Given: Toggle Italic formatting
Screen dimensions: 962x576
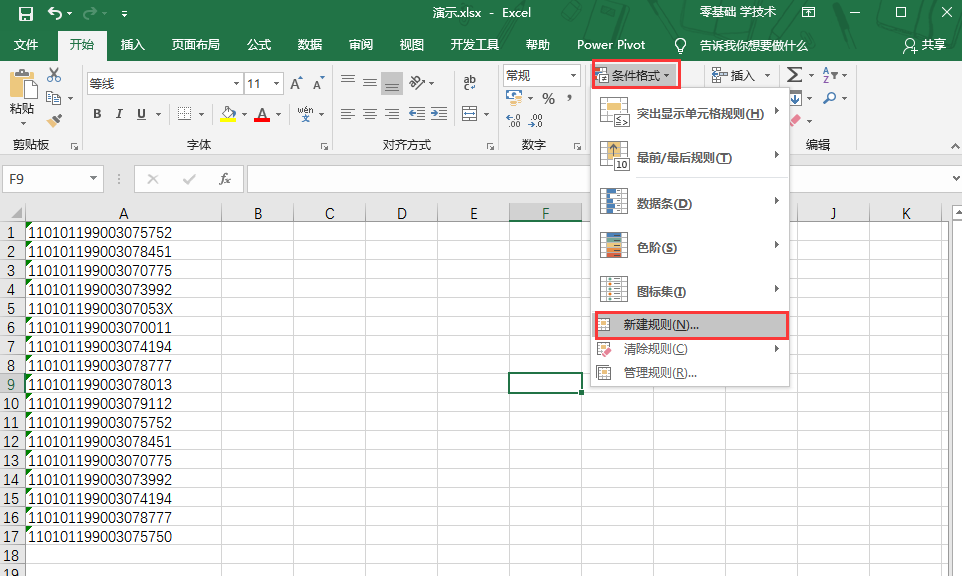Looking at the screenshot, I should 119,114.
